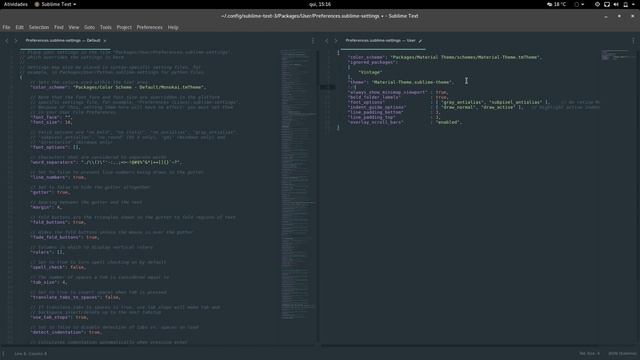Click the "font_size" setting in left pane

[x=51, y=122]
